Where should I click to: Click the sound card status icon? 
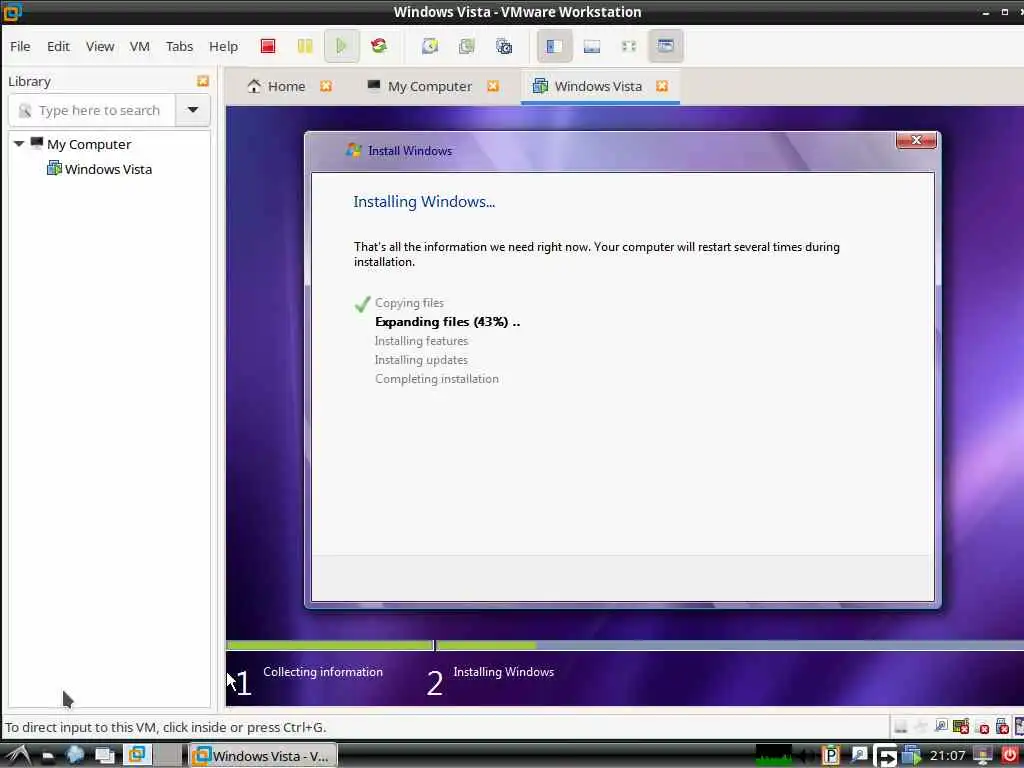[x=982, y=727]
